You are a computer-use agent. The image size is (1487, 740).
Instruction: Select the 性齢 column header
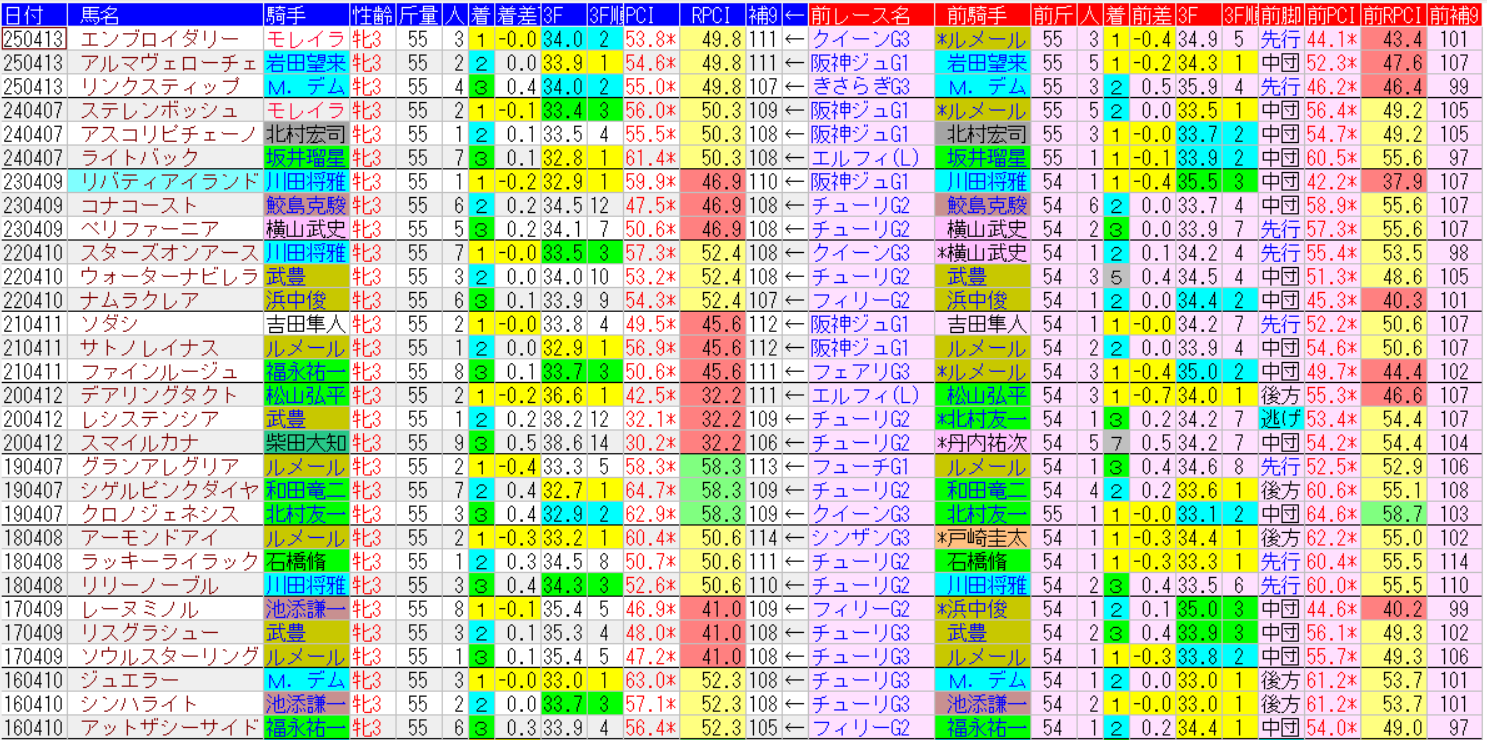tap(372, 15)
